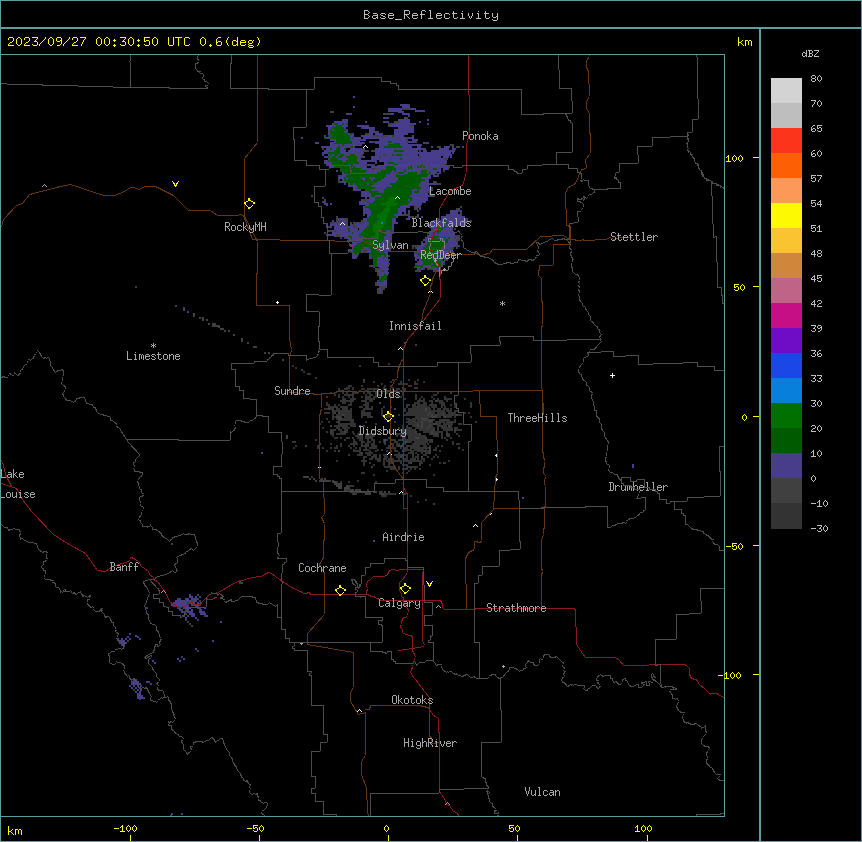Click the Base_Reflectivity title text
862x842 pixels.
point(431,15)
